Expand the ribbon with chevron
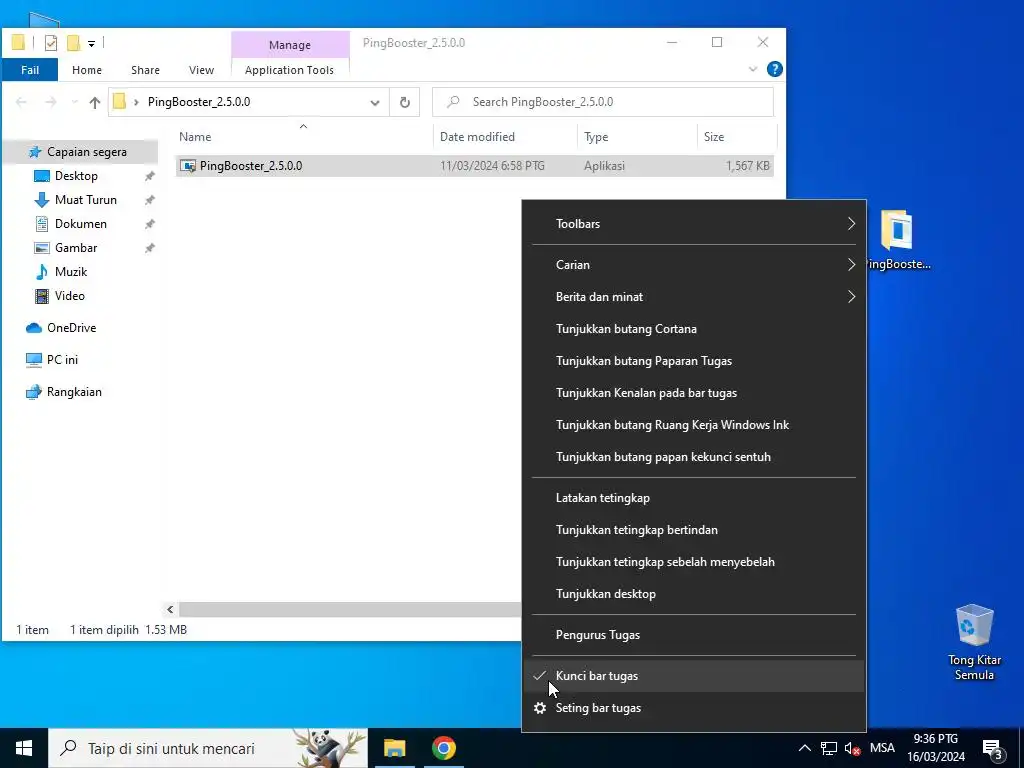This screenshot has width=1024, height=768. point(753,69)
